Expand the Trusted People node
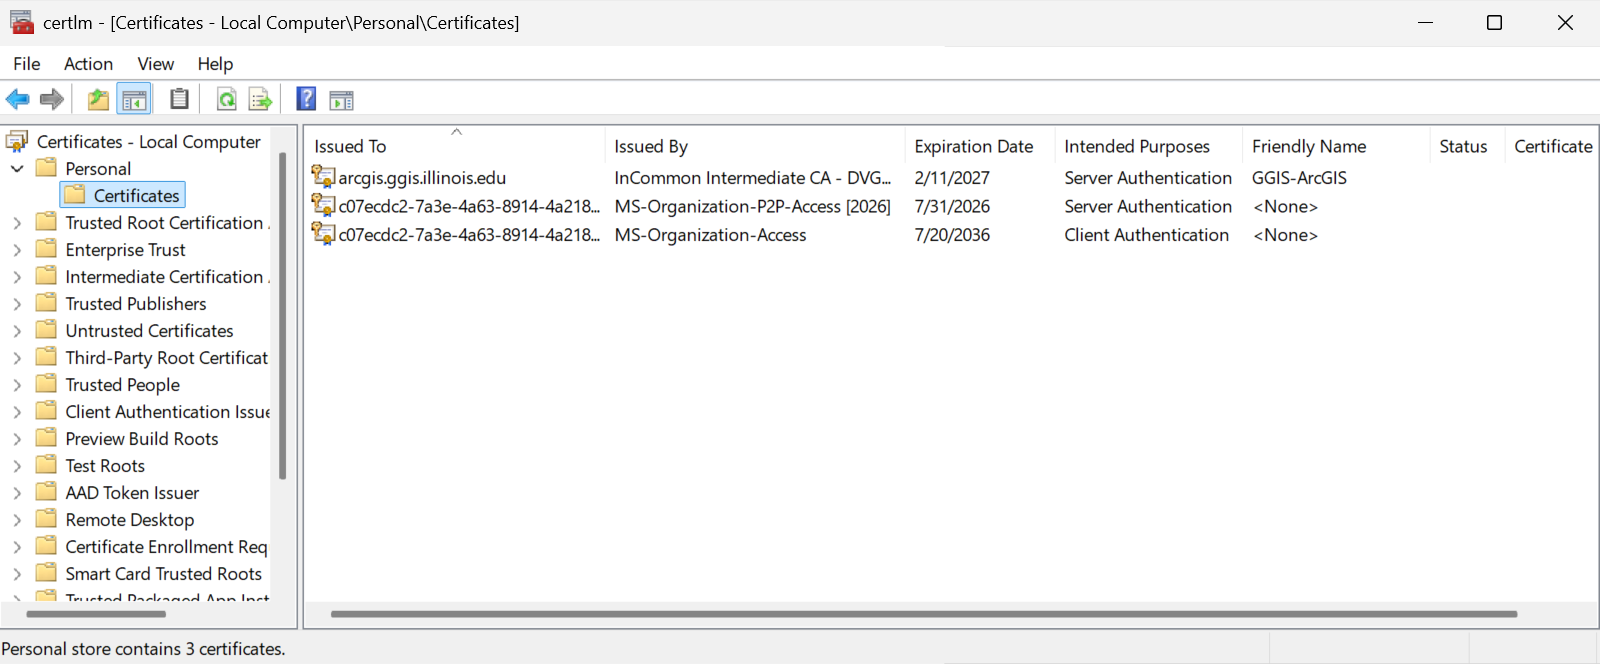This screenshot has width=1600, height=664. click(x=17, y=384)
